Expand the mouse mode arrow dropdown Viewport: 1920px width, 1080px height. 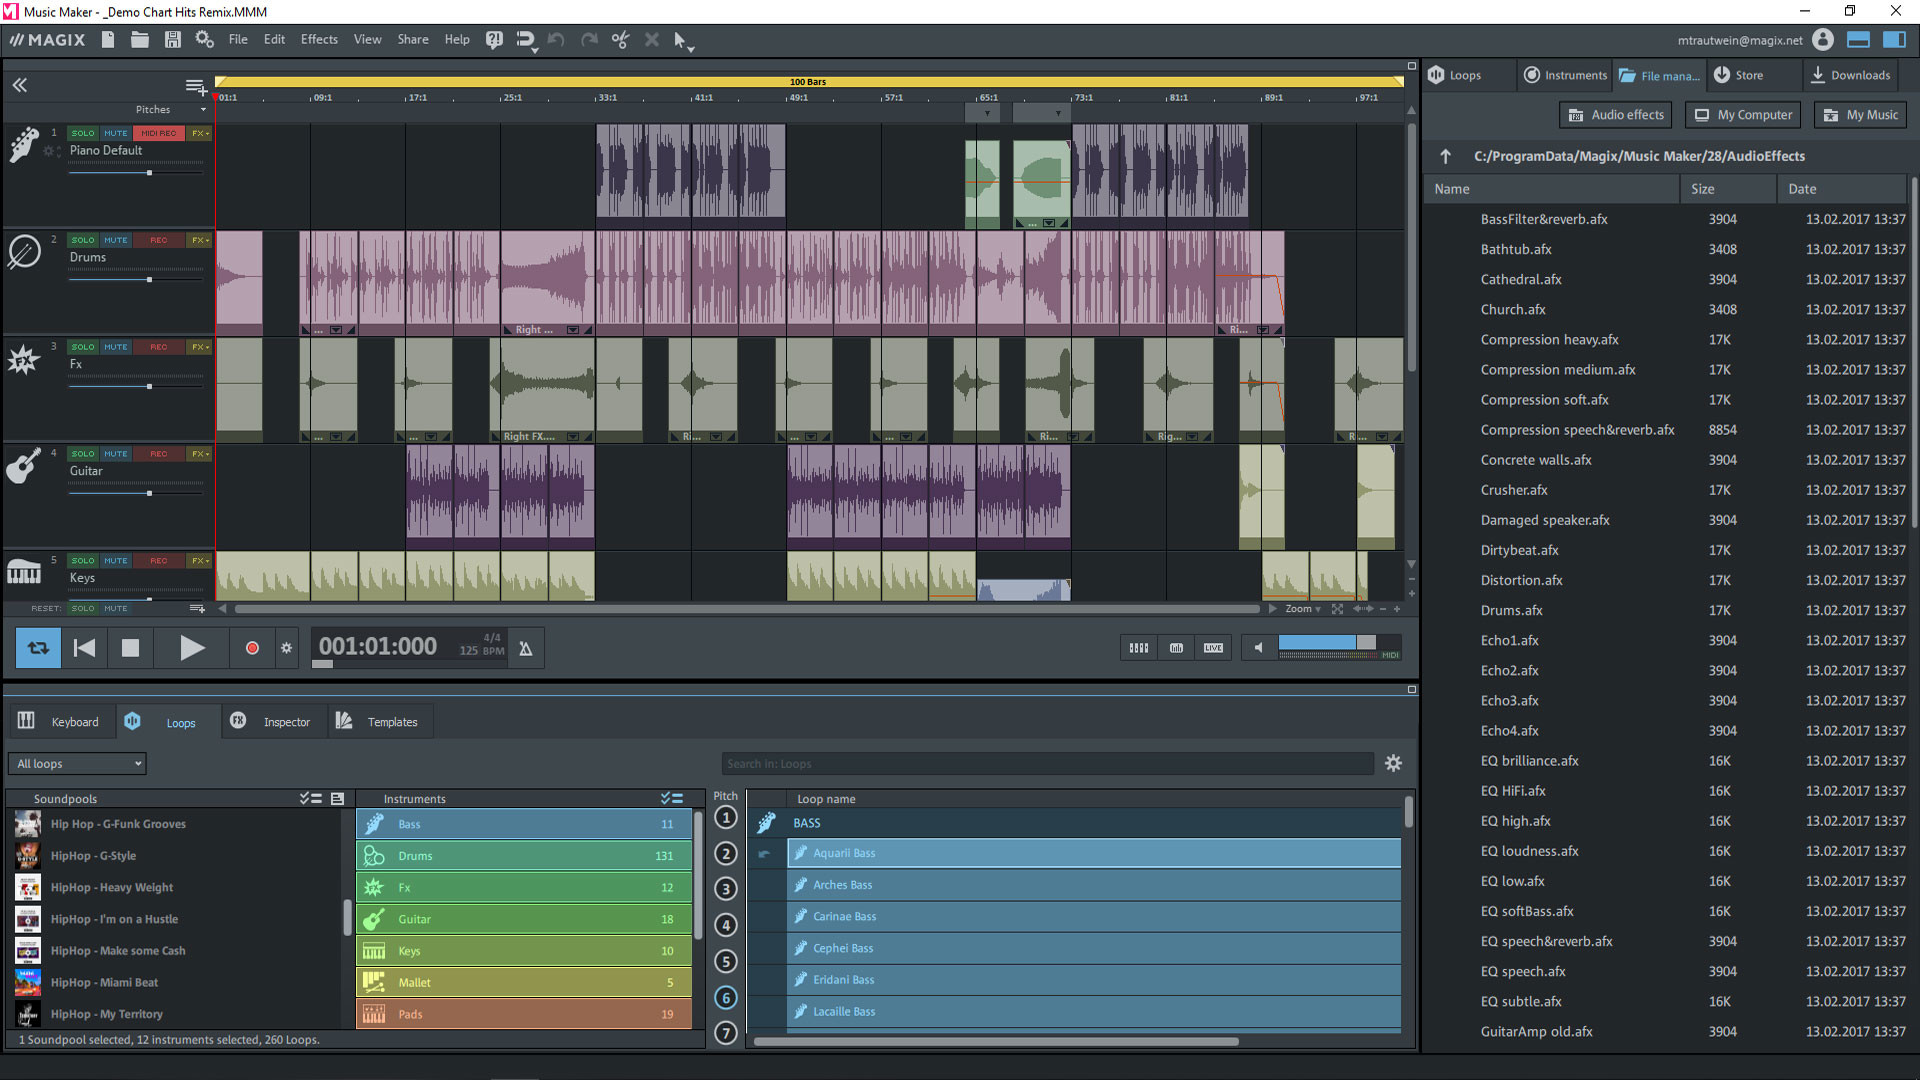(691, 47)
